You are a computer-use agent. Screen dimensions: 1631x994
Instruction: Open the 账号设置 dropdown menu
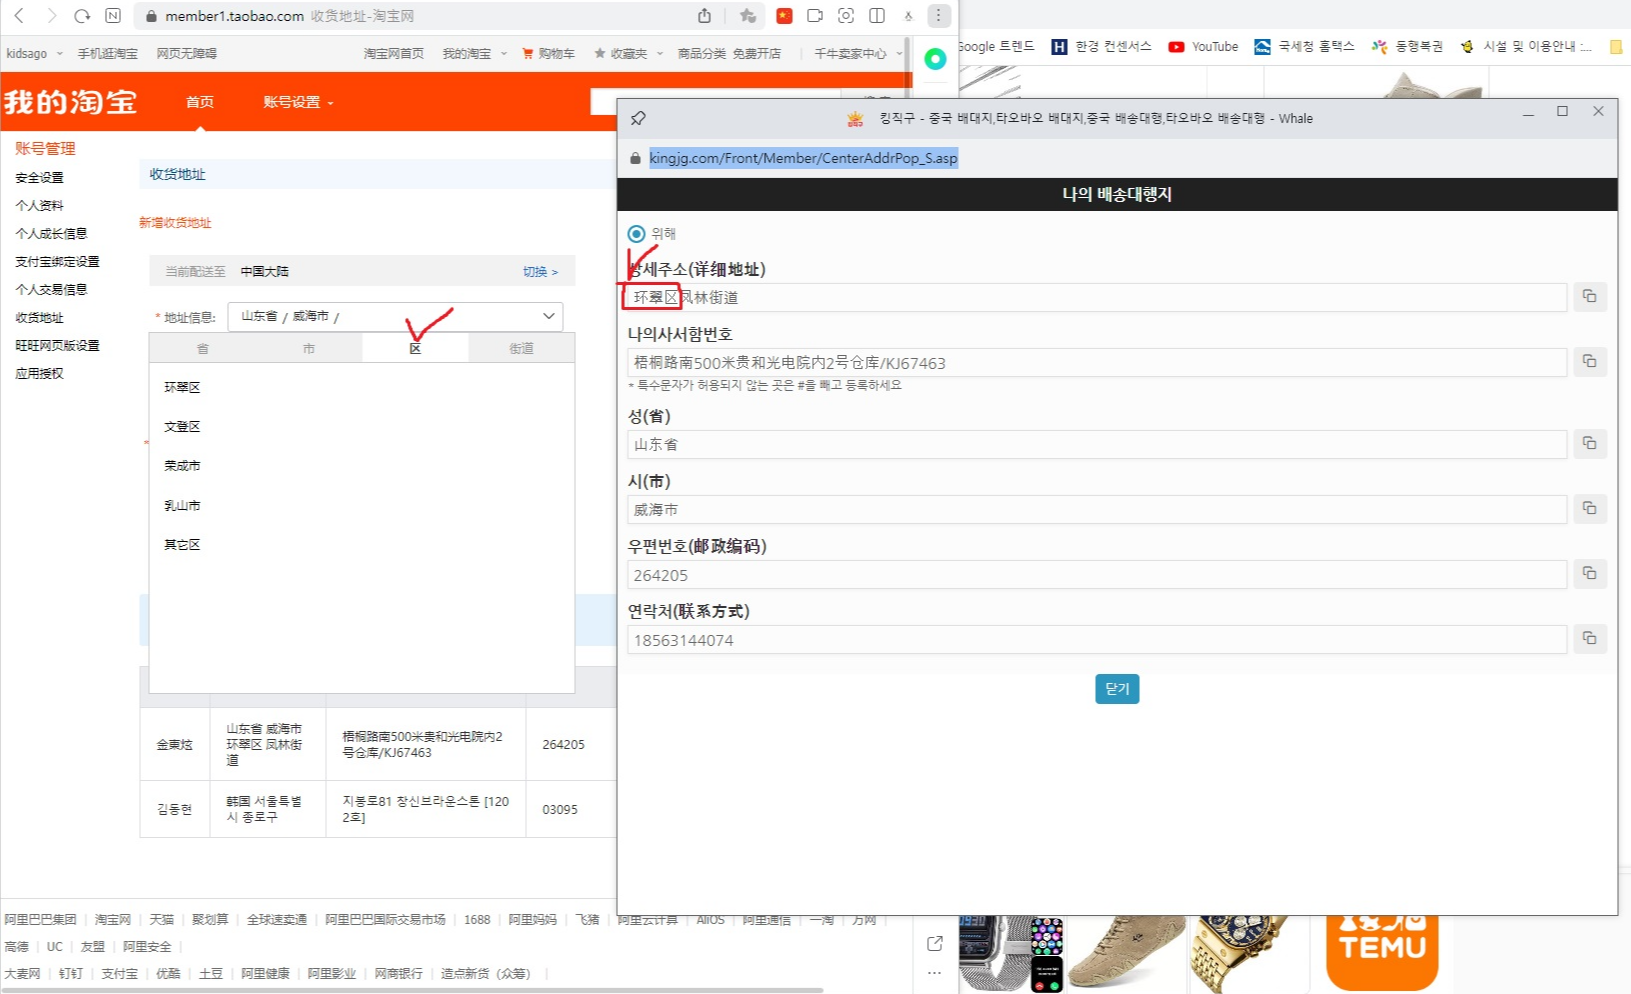[x=298, y=102]
